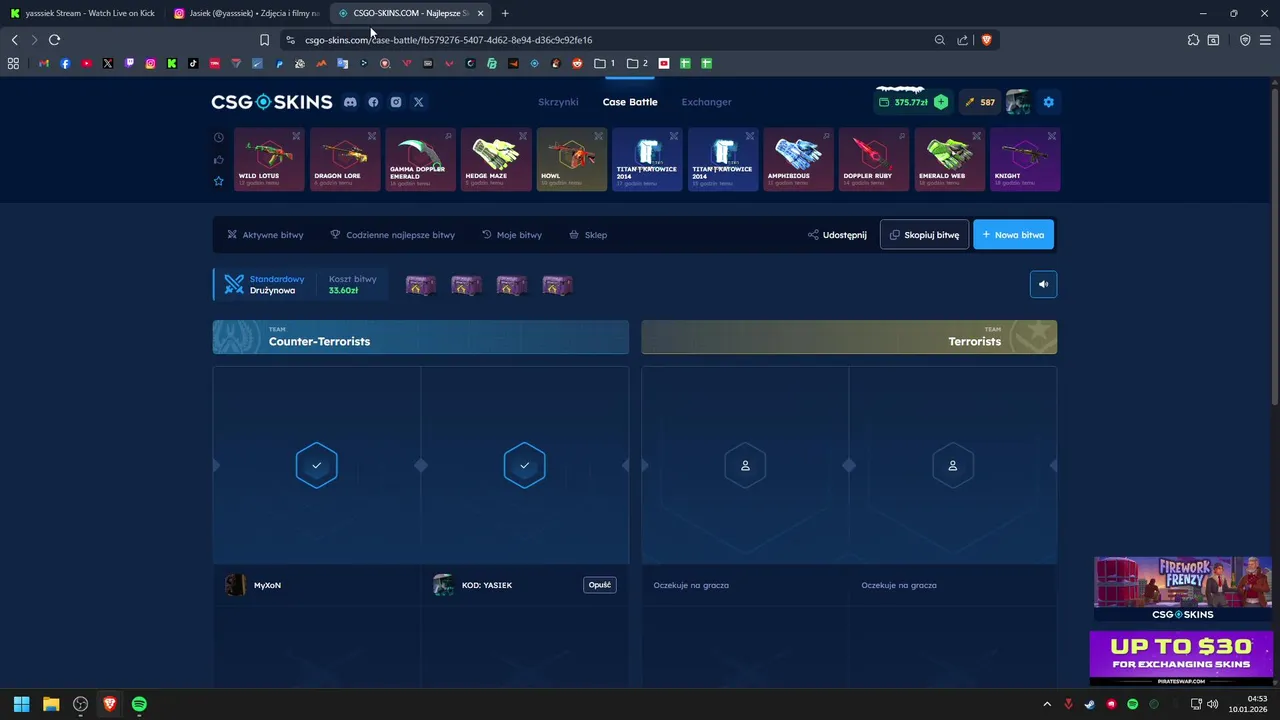Open the Discord link icon in site header
1280x720 pixels.
[350, 102]
